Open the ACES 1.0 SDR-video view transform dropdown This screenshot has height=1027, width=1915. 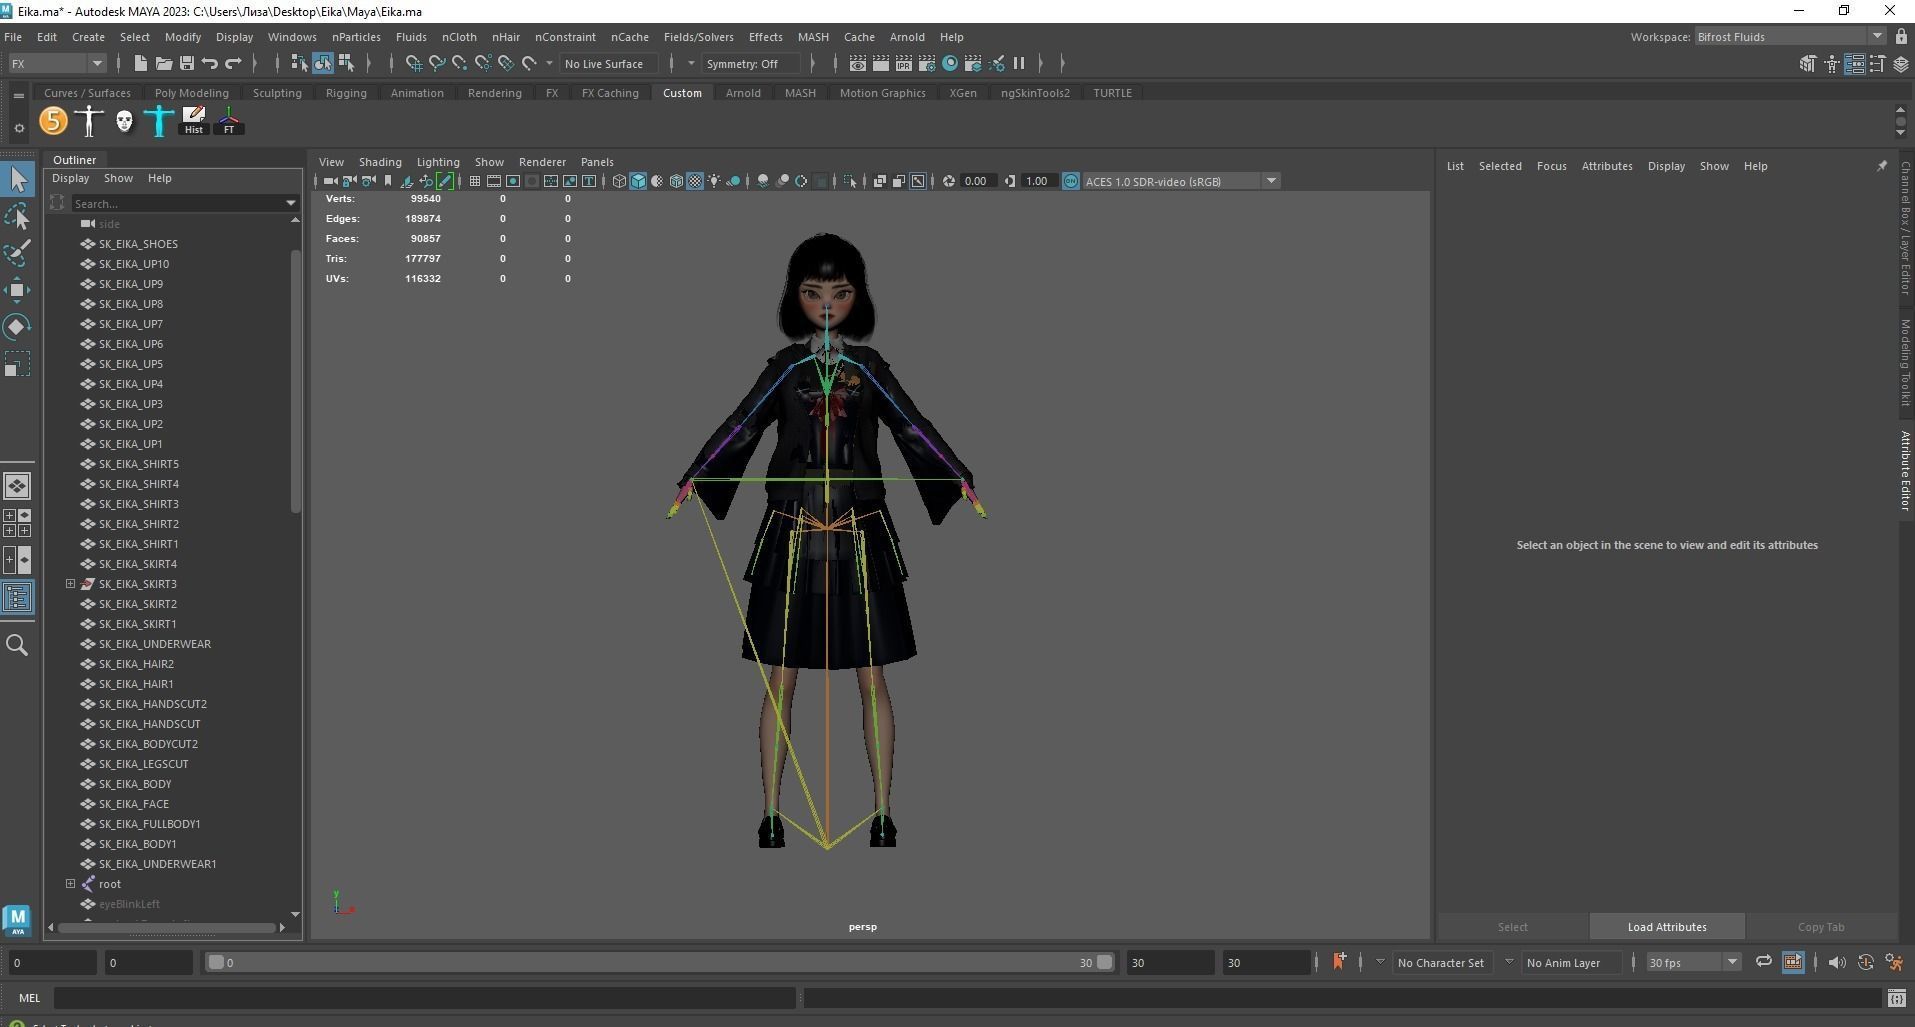click(x=1181, y=181)
